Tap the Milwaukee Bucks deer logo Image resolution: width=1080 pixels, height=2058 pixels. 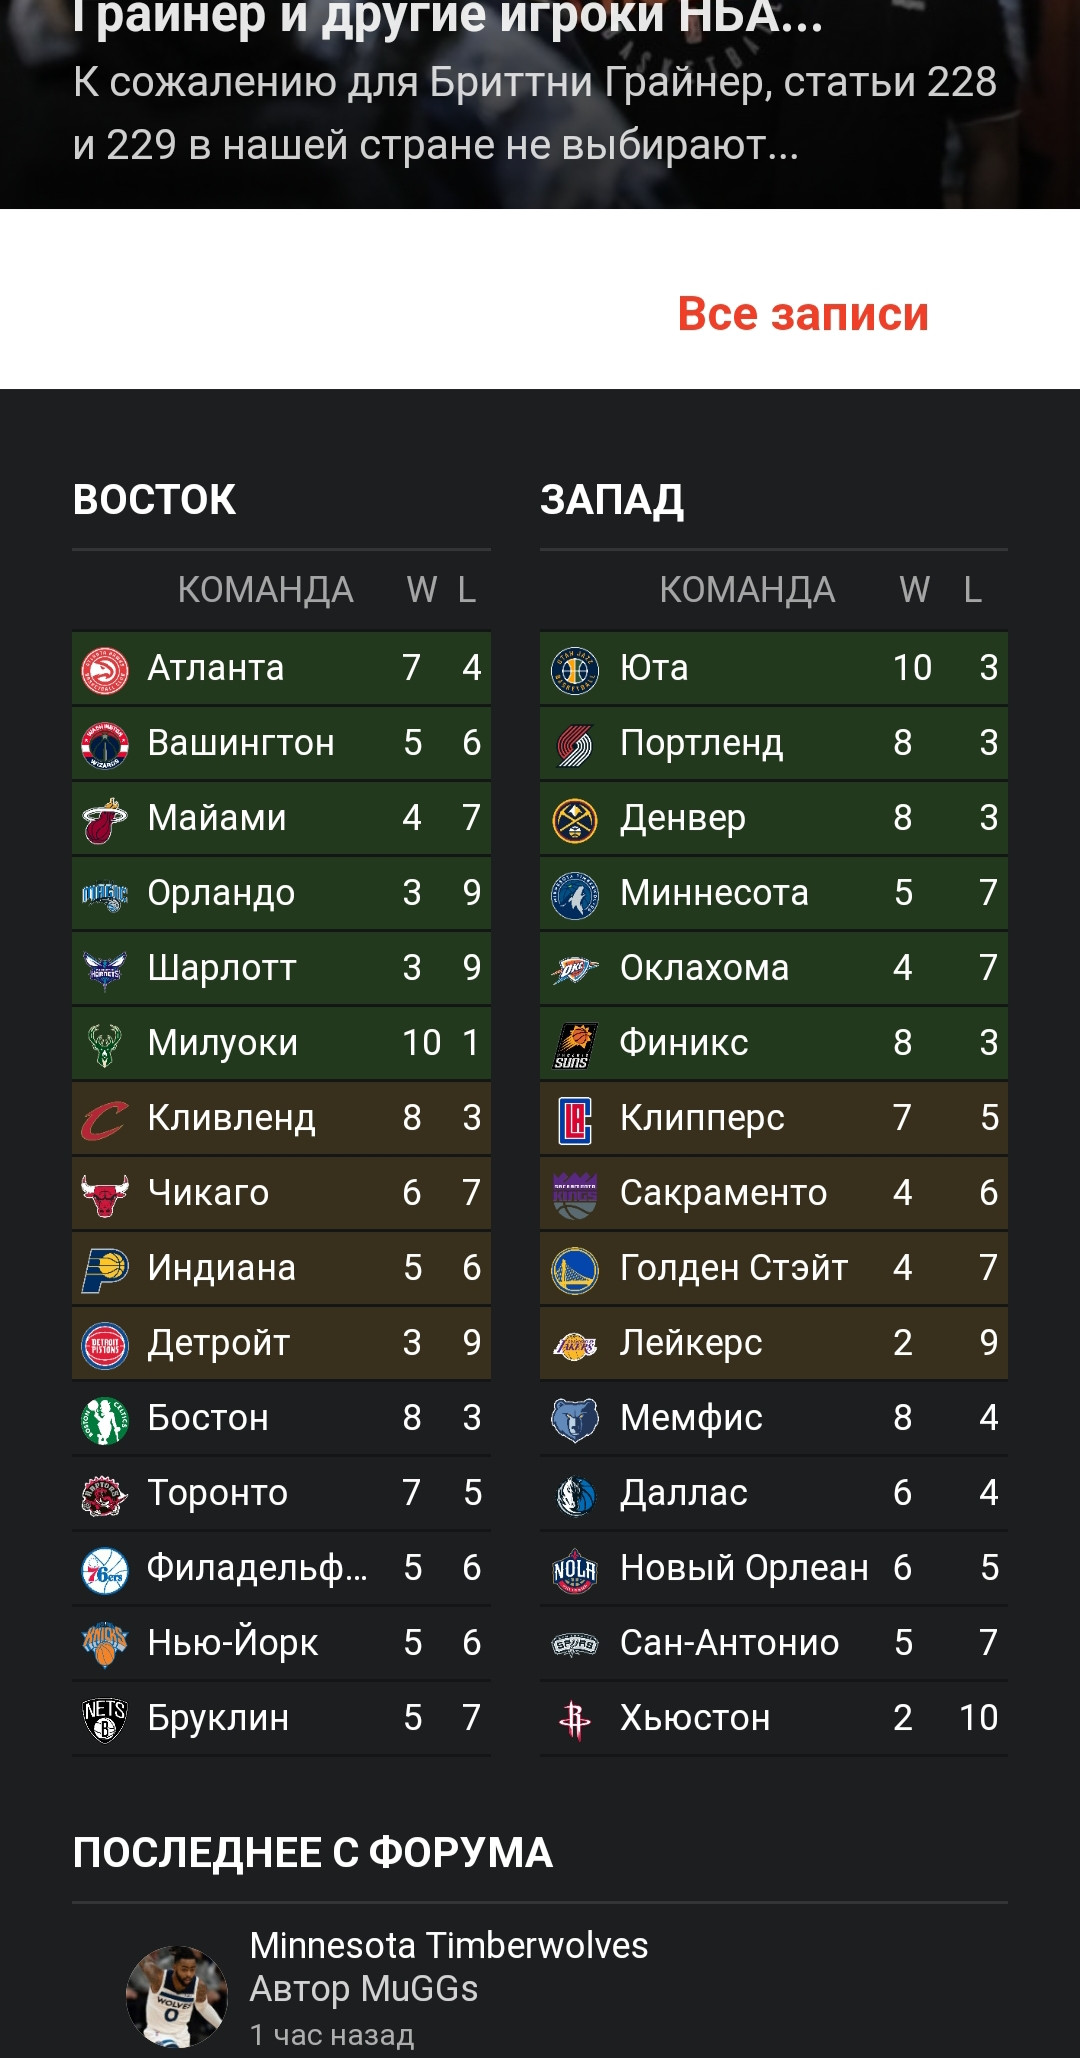pyautogui.click(x=105, y=1044)
